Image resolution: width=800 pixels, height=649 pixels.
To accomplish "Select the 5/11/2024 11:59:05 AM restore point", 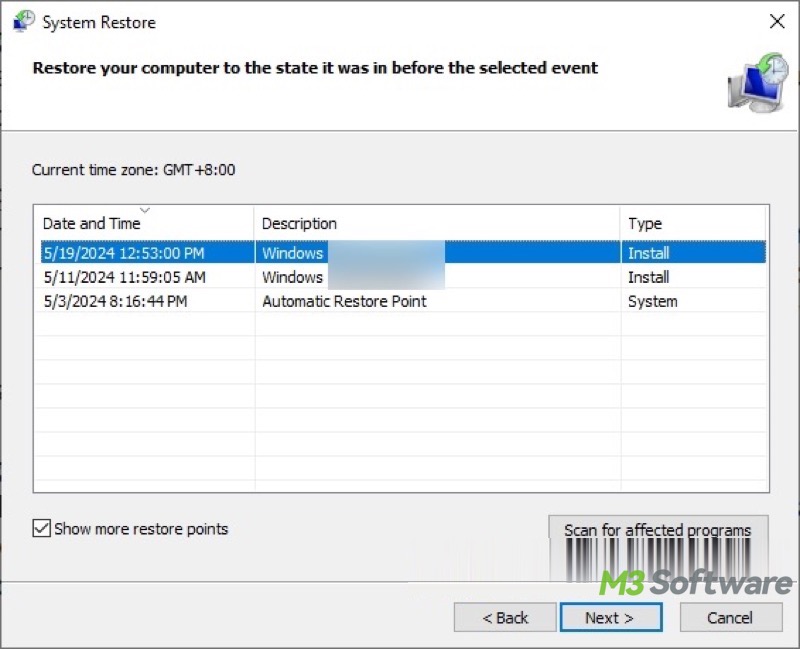I will point(124,277).
